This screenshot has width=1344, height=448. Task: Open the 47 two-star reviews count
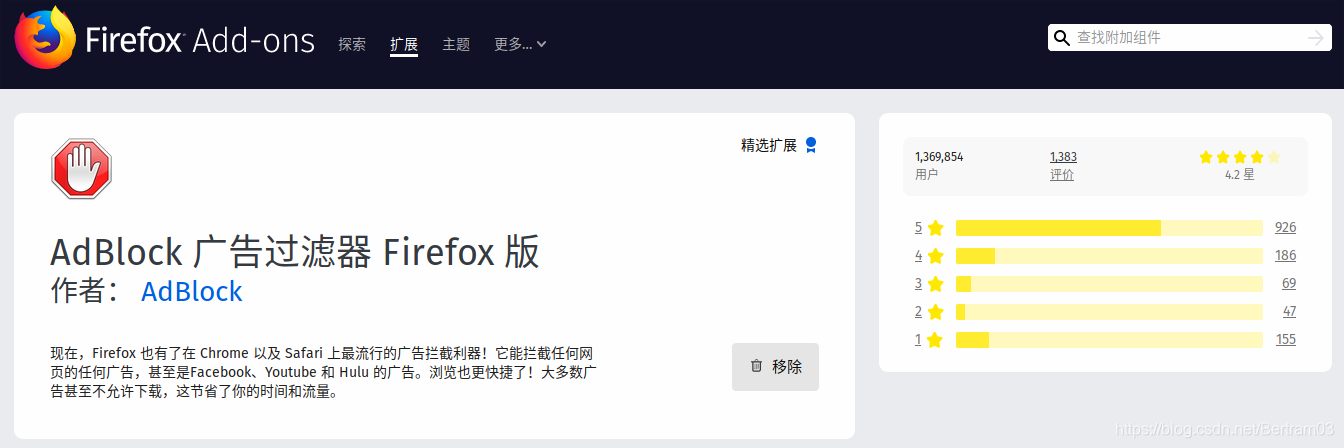pyautogui.click(x=1289, y=312)
